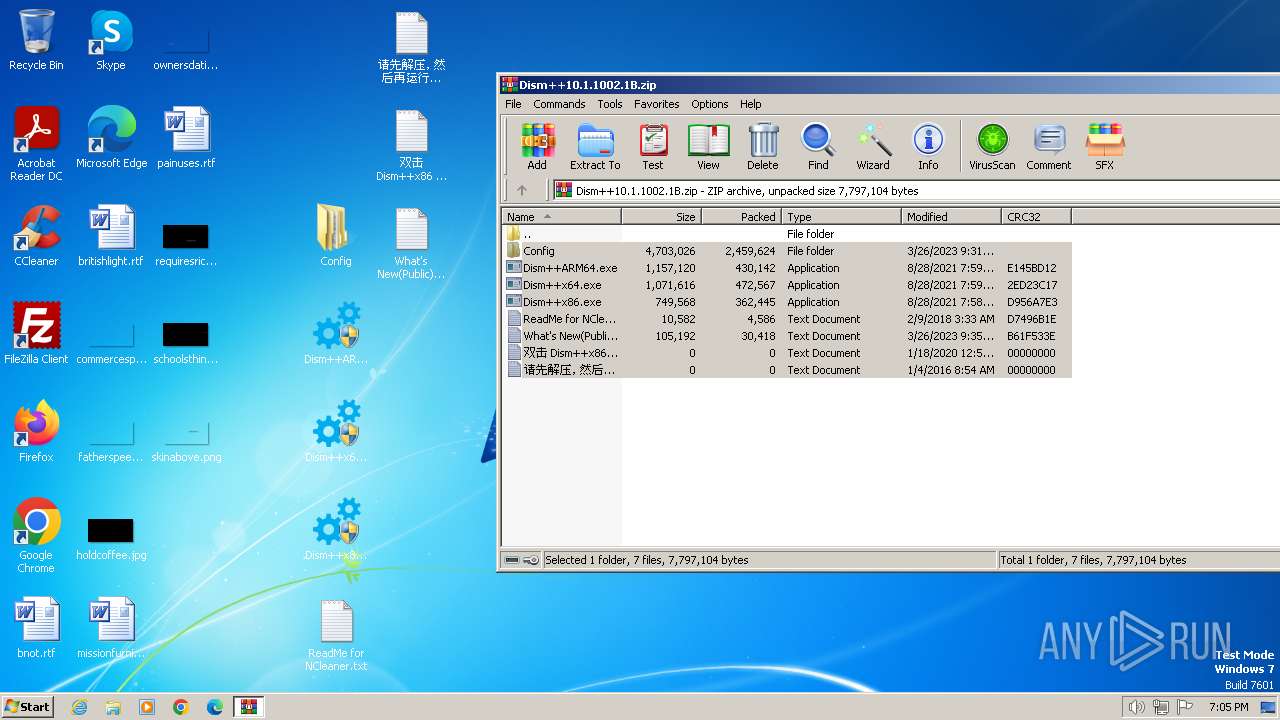The height and width of the screenshot is (720, 1280).
Task: Open the Options menu
Action: pyautogui.click(x=710, y=104)
